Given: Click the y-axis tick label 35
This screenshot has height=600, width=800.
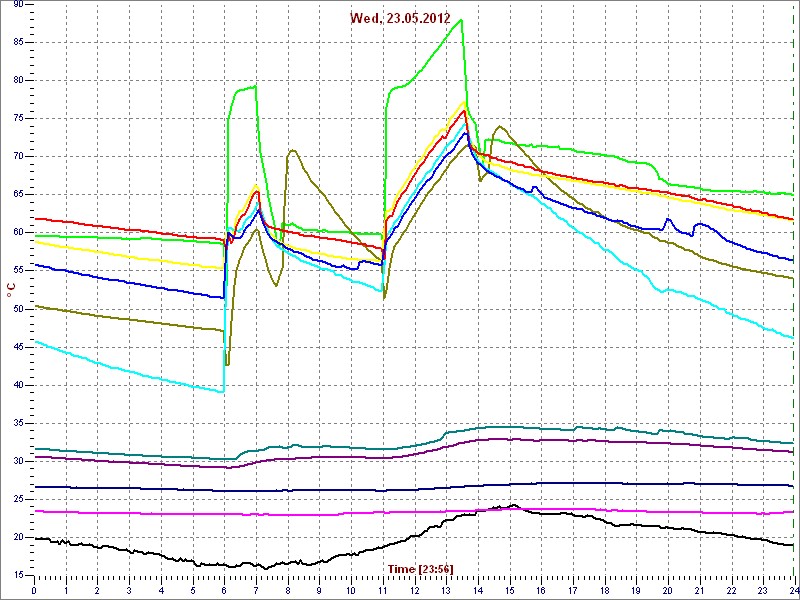Looking at the screenshot, I should [x=17, y=423].
